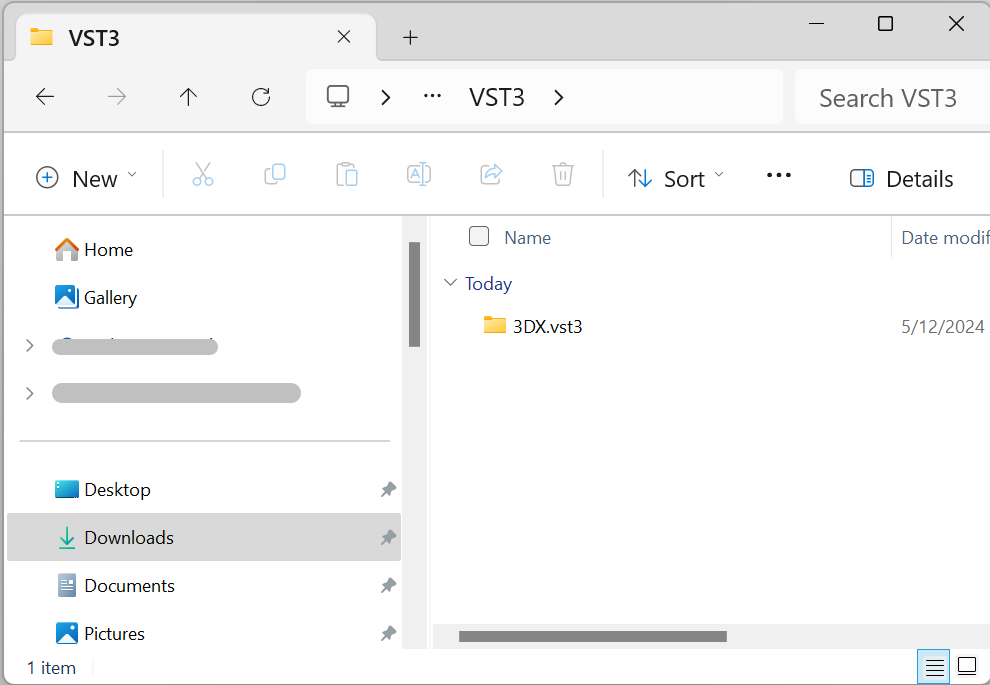990x685 pixels.
Task: Refresh the VST3 folder view
Action: coord(261,97)
